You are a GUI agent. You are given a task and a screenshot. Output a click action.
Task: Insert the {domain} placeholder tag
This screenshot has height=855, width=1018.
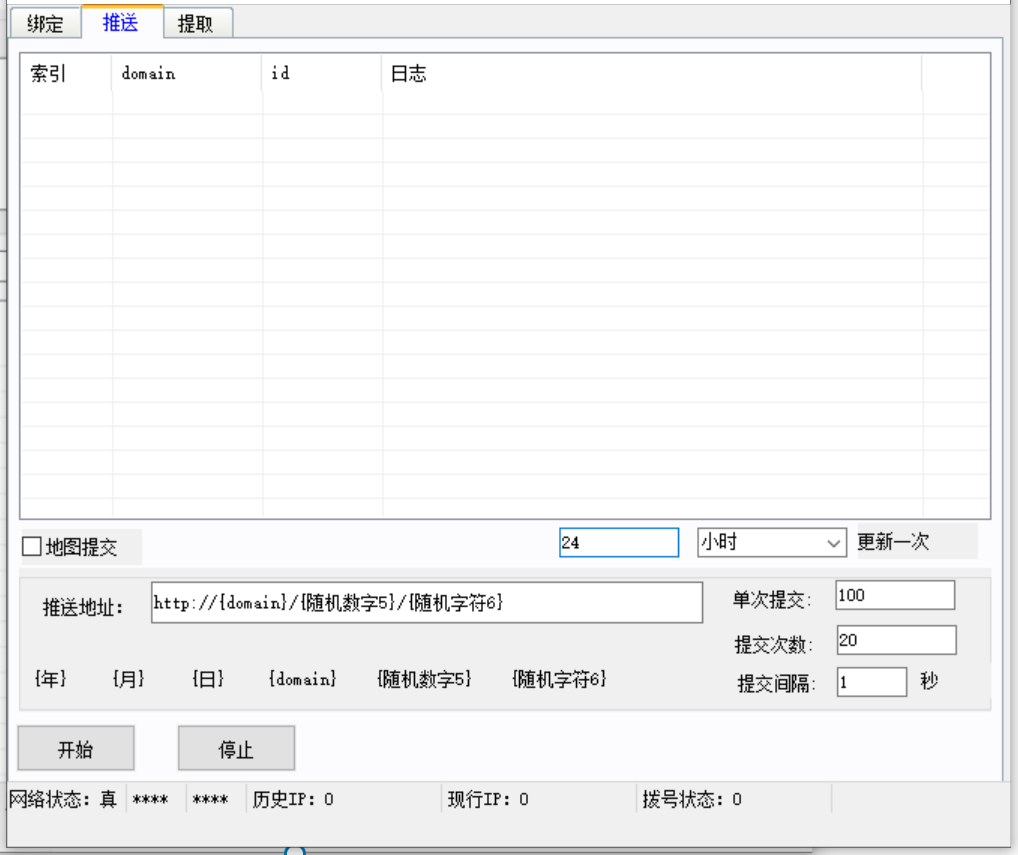303,679
